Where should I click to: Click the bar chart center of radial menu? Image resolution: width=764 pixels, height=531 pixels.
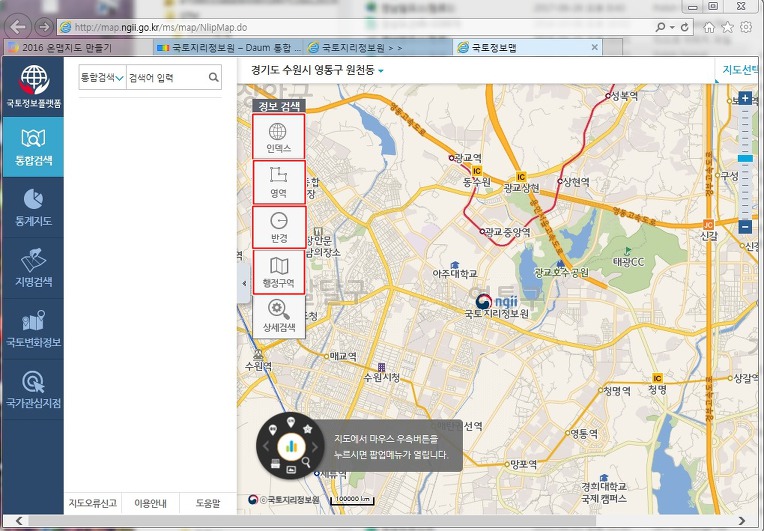[291, 446]
